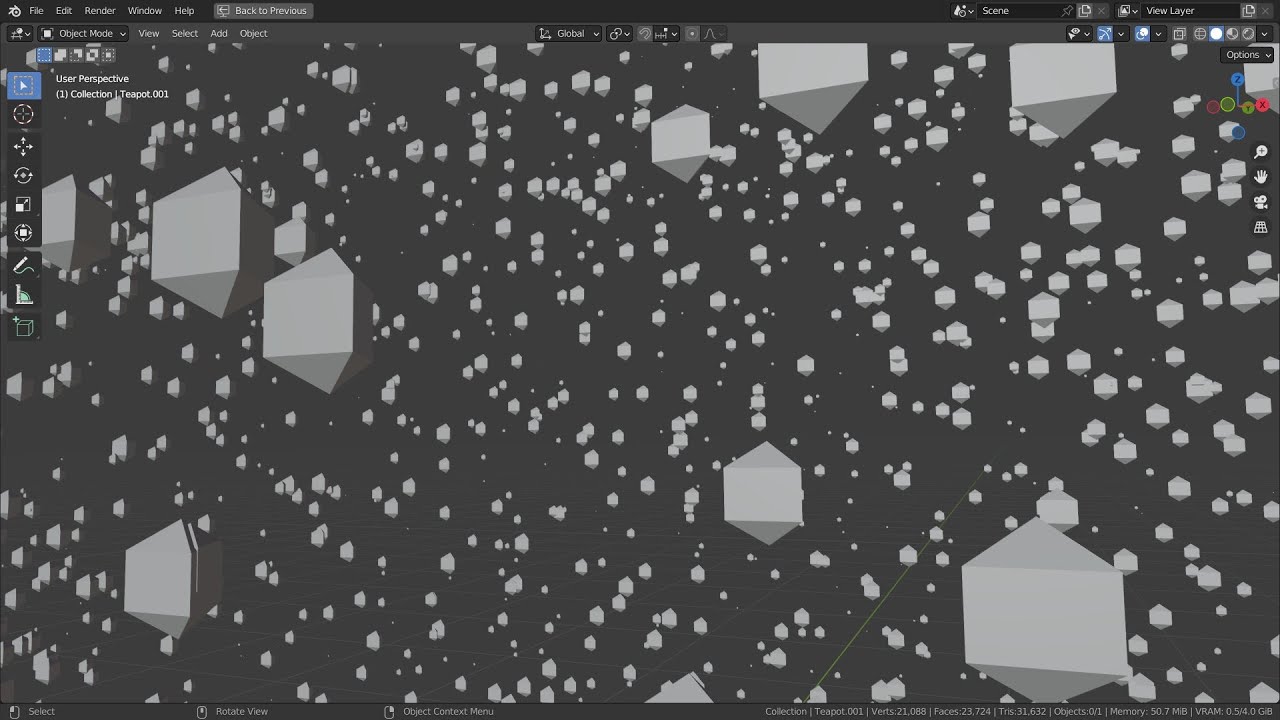This screenshot has width=1280, height=720.
Task: Pin the Scene with the pin icon
Action: tap(1067, 10)
